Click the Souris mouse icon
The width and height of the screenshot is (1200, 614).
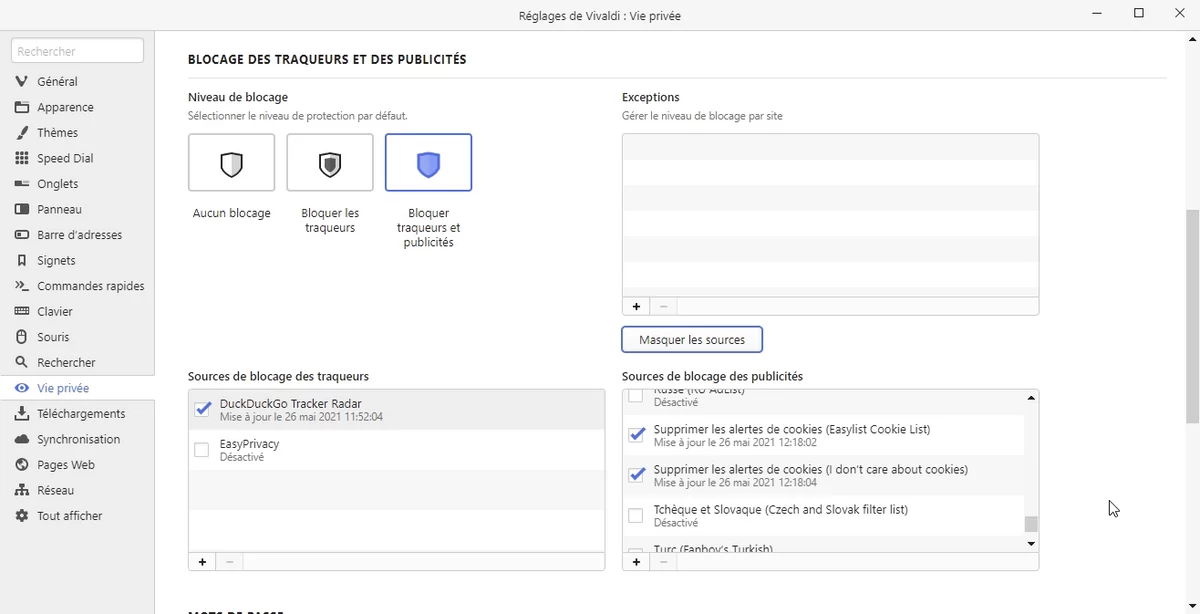coord(22,337)
